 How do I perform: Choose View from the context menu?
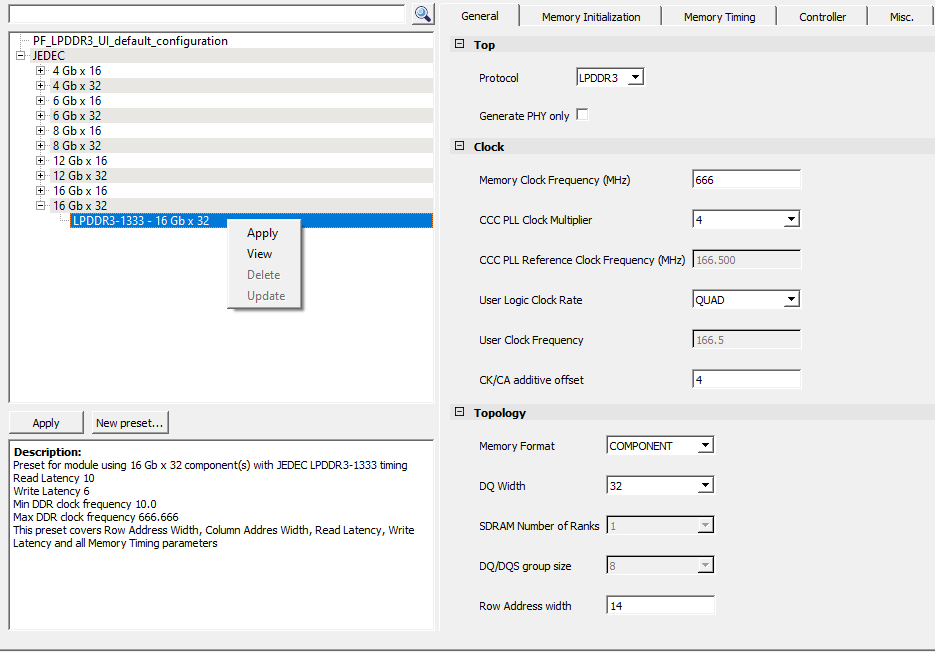pyautogui.click(x=259, y=254)
